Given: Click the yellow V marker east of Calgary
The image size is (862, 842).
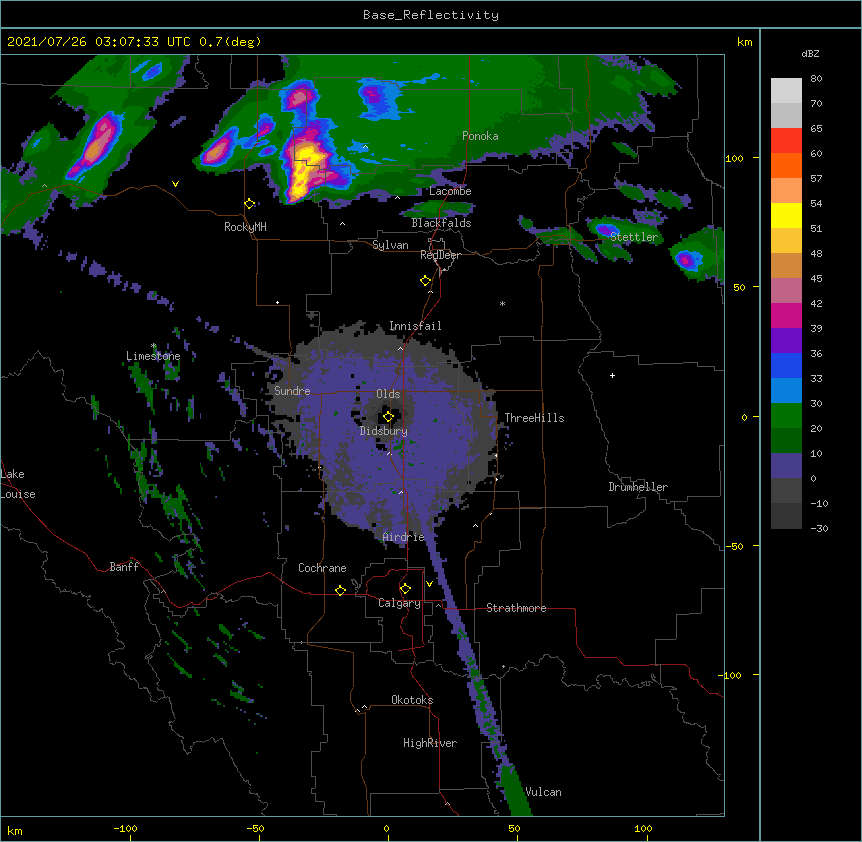Looking at the screenshot, I should [x=429, y=584].
